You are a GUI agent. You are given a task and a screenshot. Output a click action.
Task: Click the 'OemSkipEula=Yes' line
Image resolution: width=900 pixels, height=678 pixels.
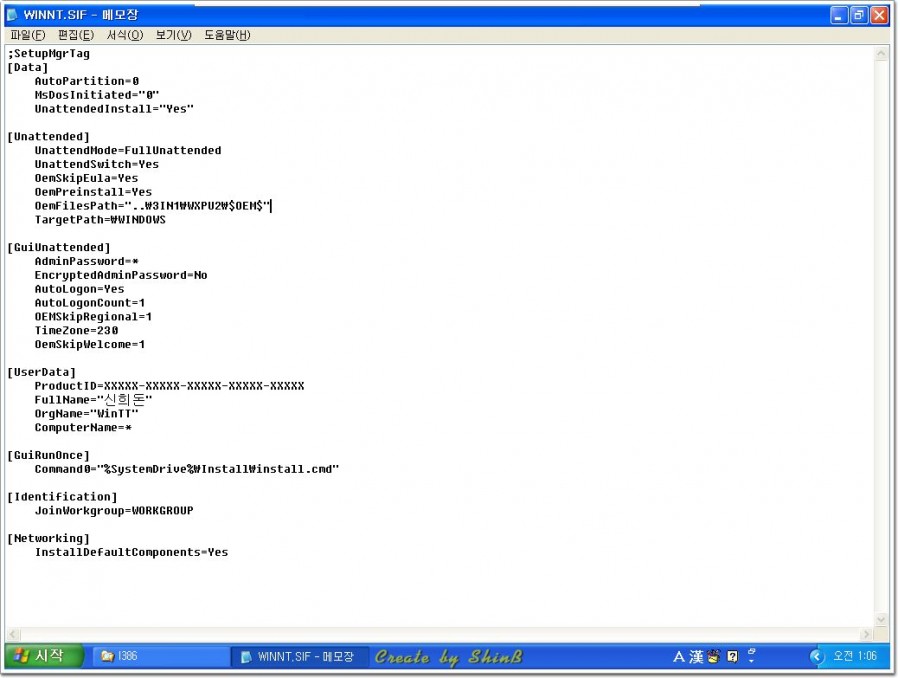coord(87,178)
